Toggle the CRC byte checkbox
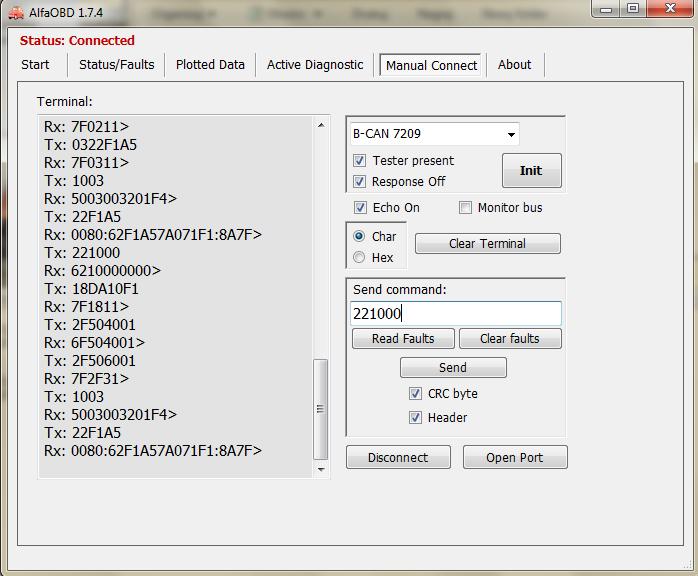 point(415,393)
